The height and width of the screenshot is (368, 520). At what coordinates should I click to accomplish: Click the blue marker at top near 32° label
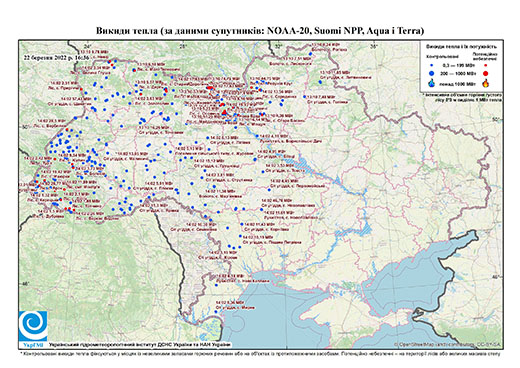[310, 54]
